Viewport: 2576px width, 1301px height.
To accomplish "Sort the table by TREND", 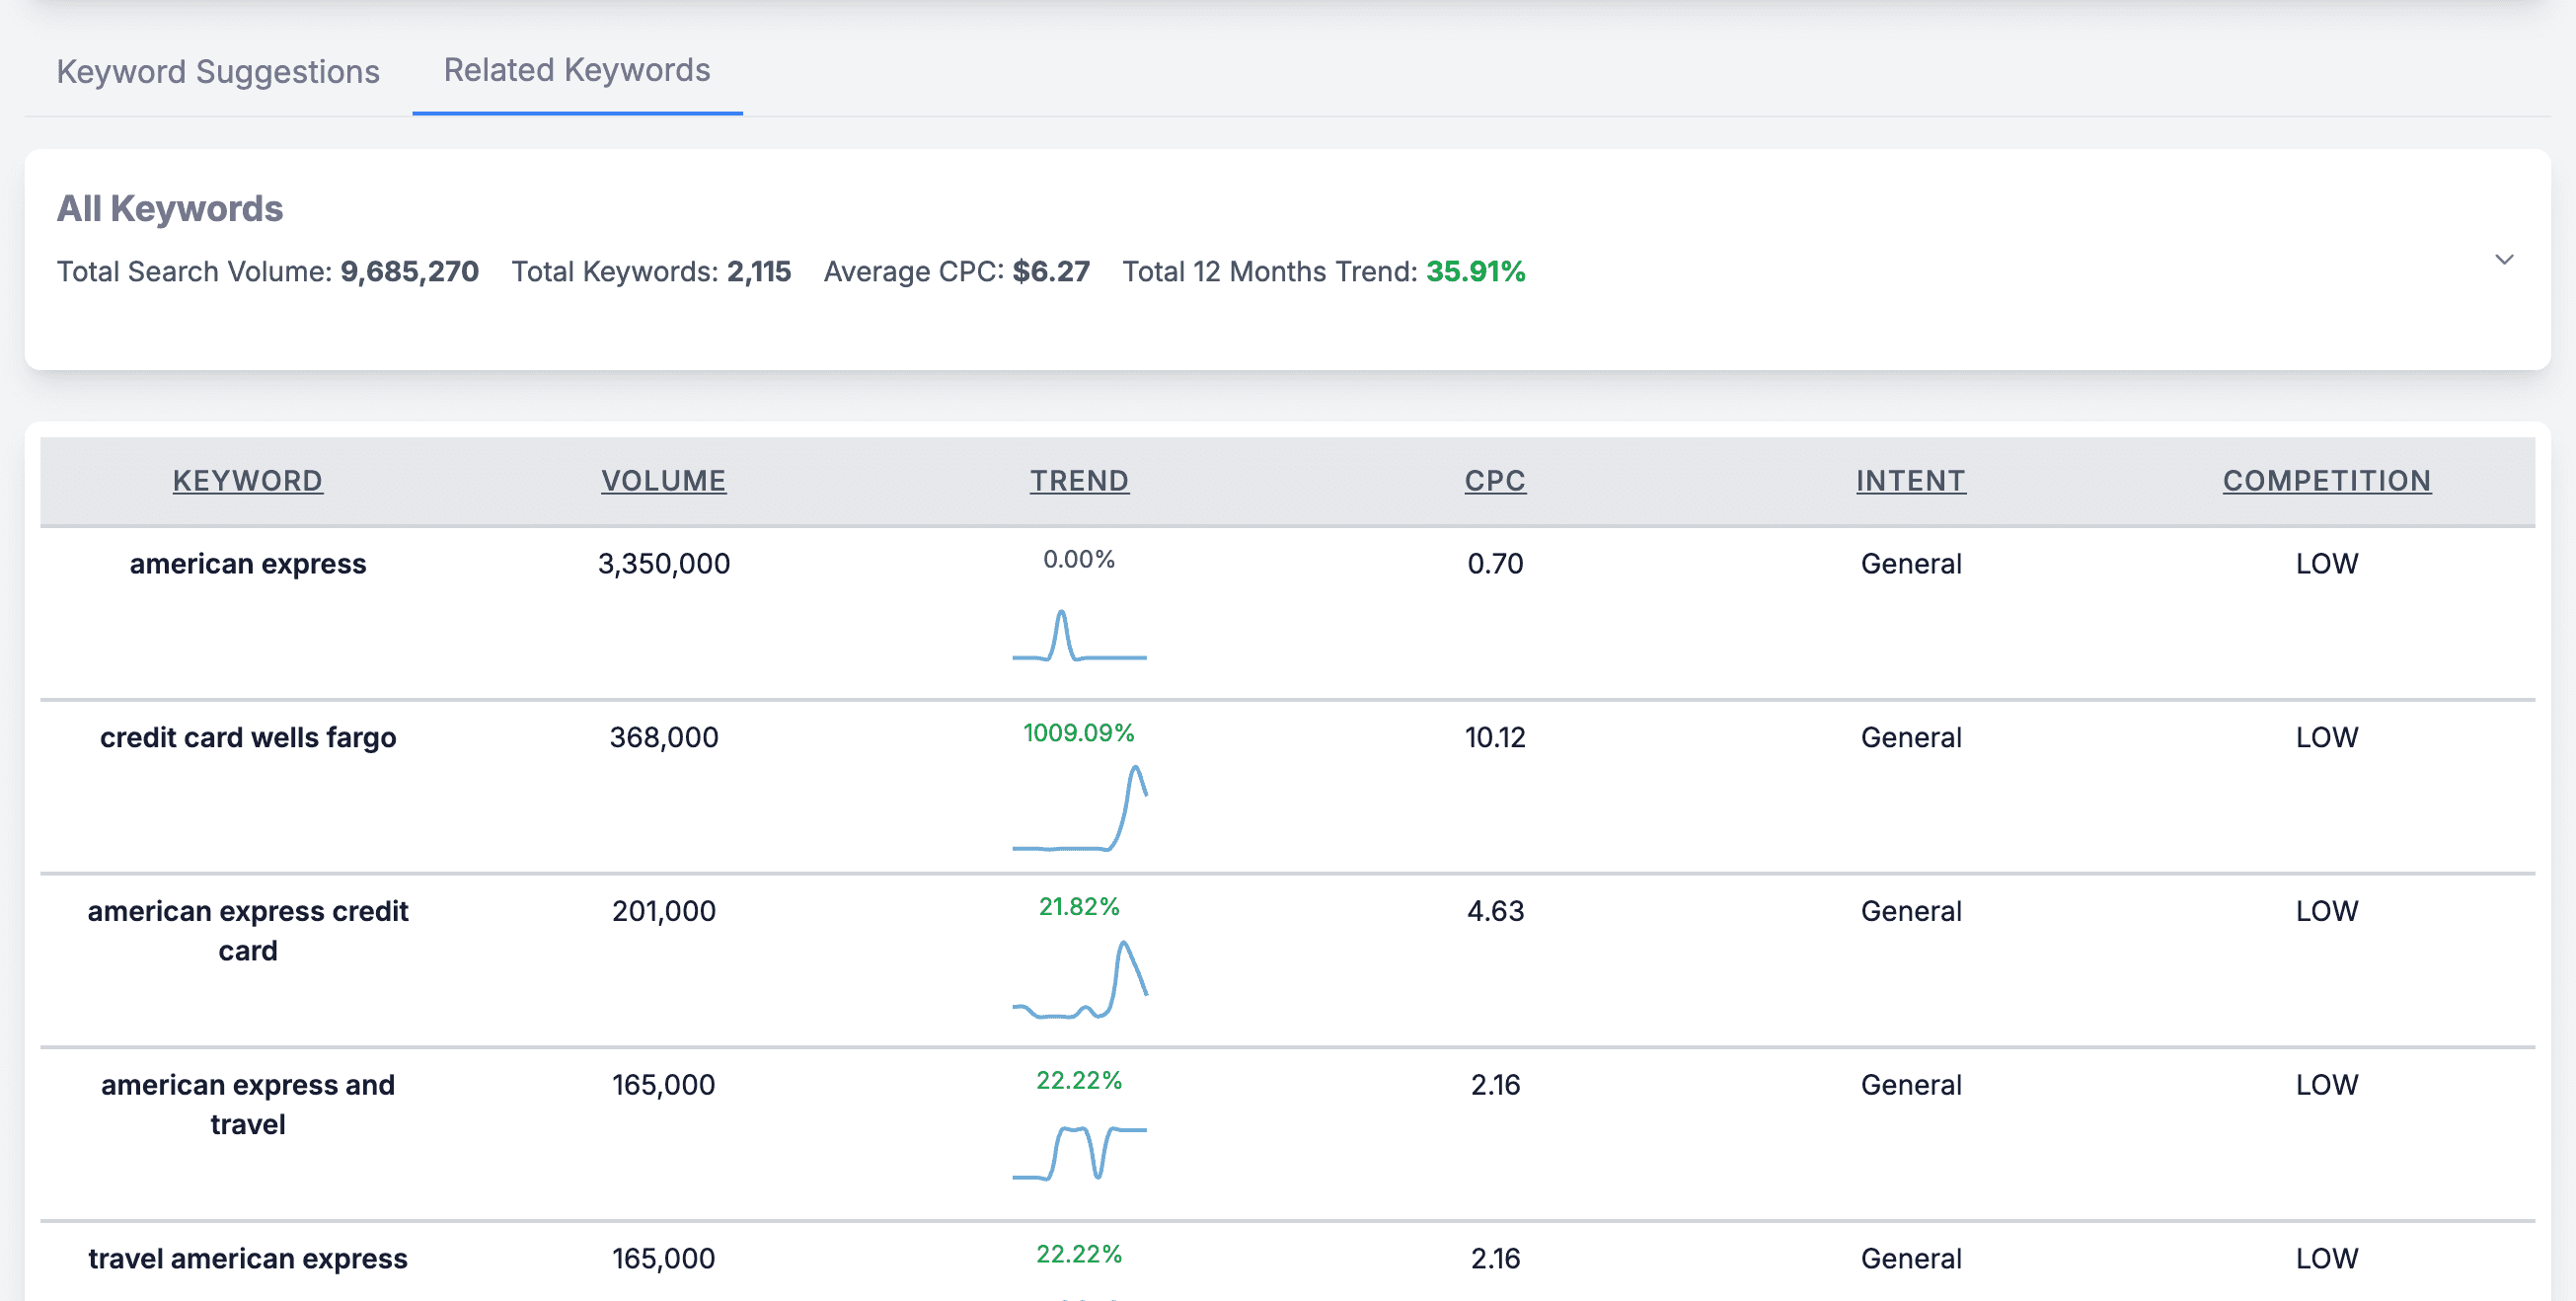I will pyautogui.click(x=1079, y=480).
